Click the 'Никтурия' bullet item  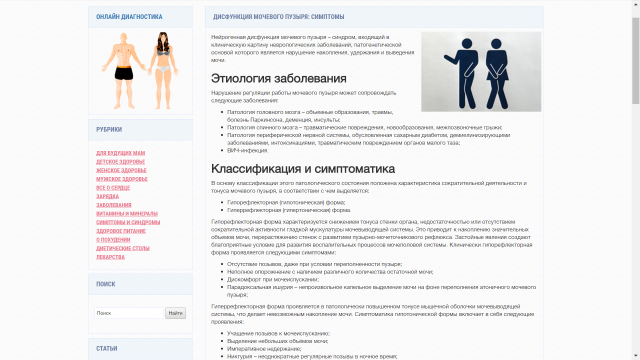point(312,356)
